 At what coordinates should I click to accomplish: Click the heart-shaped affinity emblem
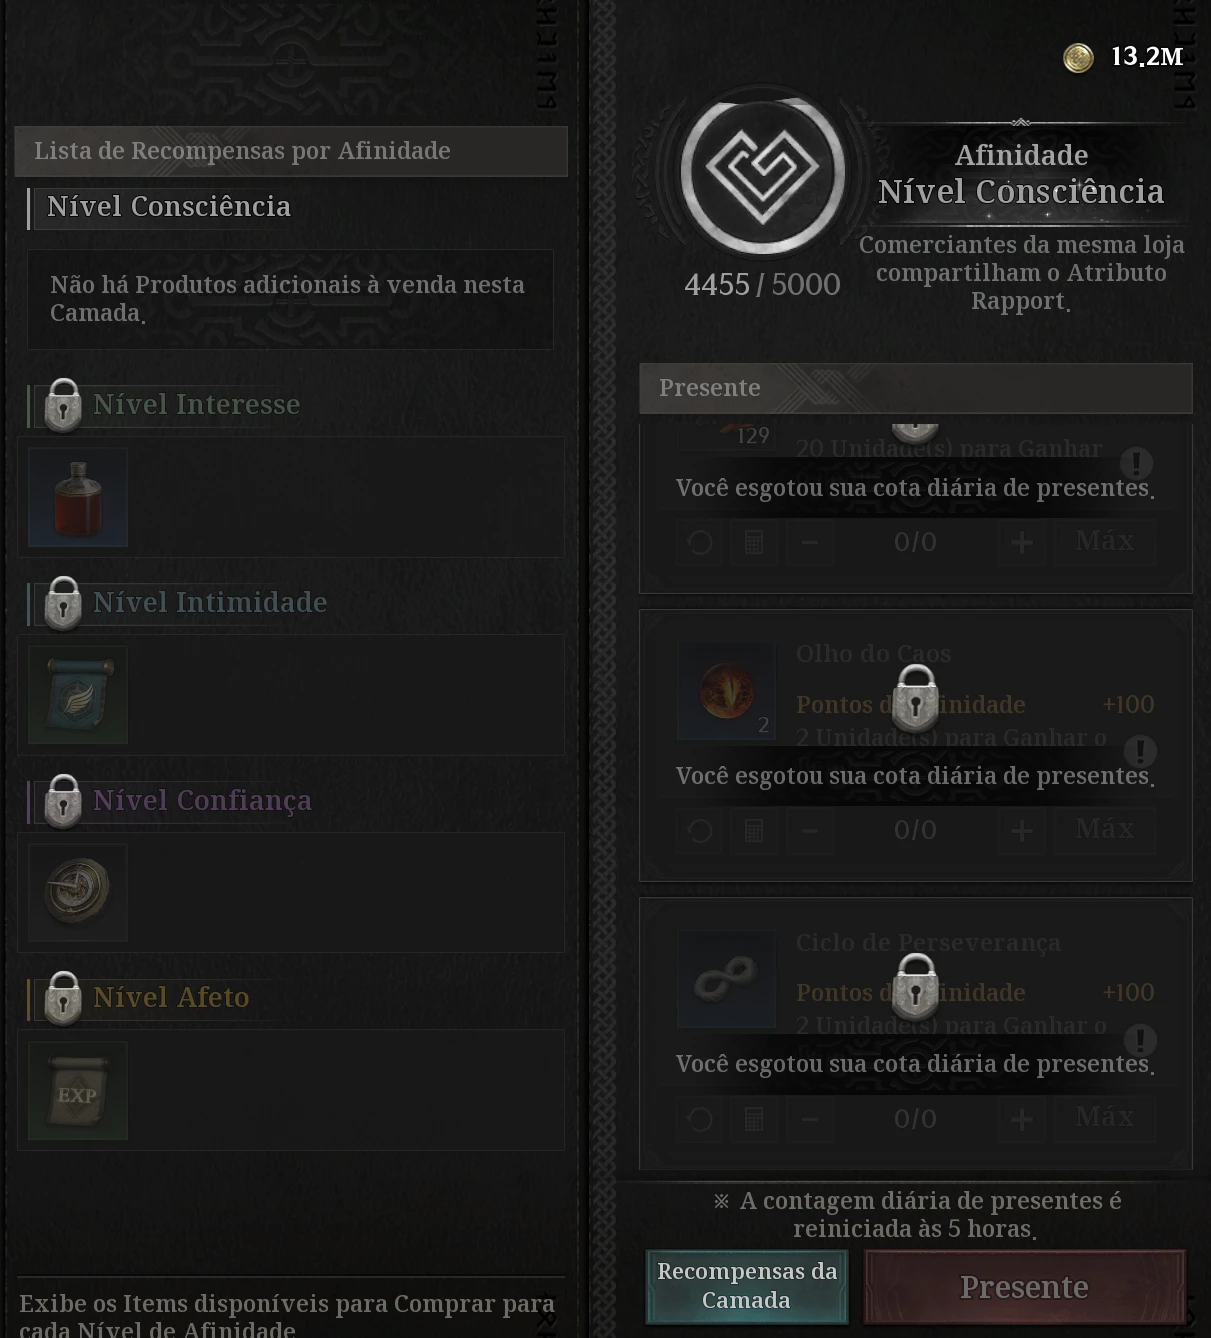tap(762, 170)
